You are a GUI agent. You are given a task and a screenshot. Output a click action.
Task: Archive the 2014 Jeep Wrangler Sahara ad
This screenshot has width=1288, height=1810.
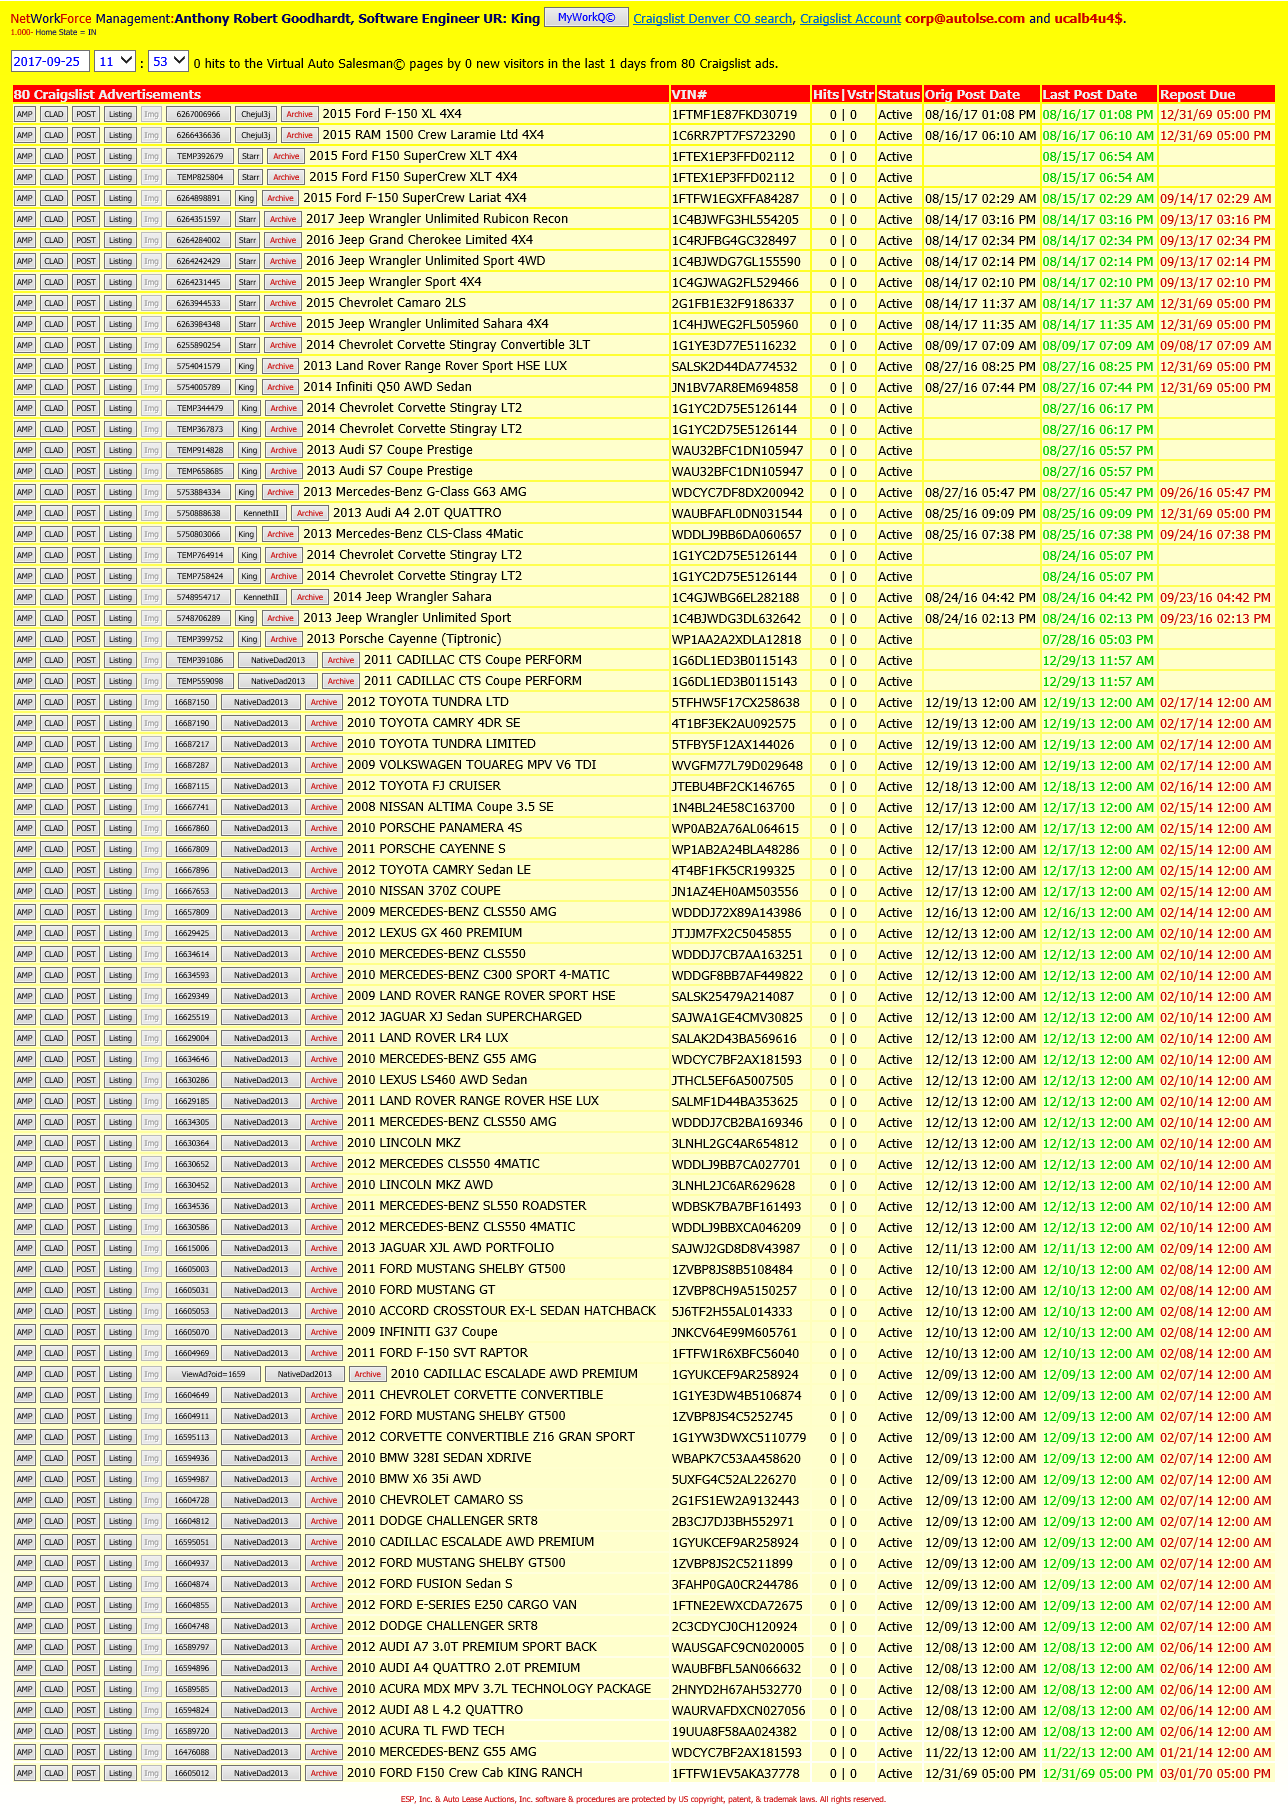(310, 597)
